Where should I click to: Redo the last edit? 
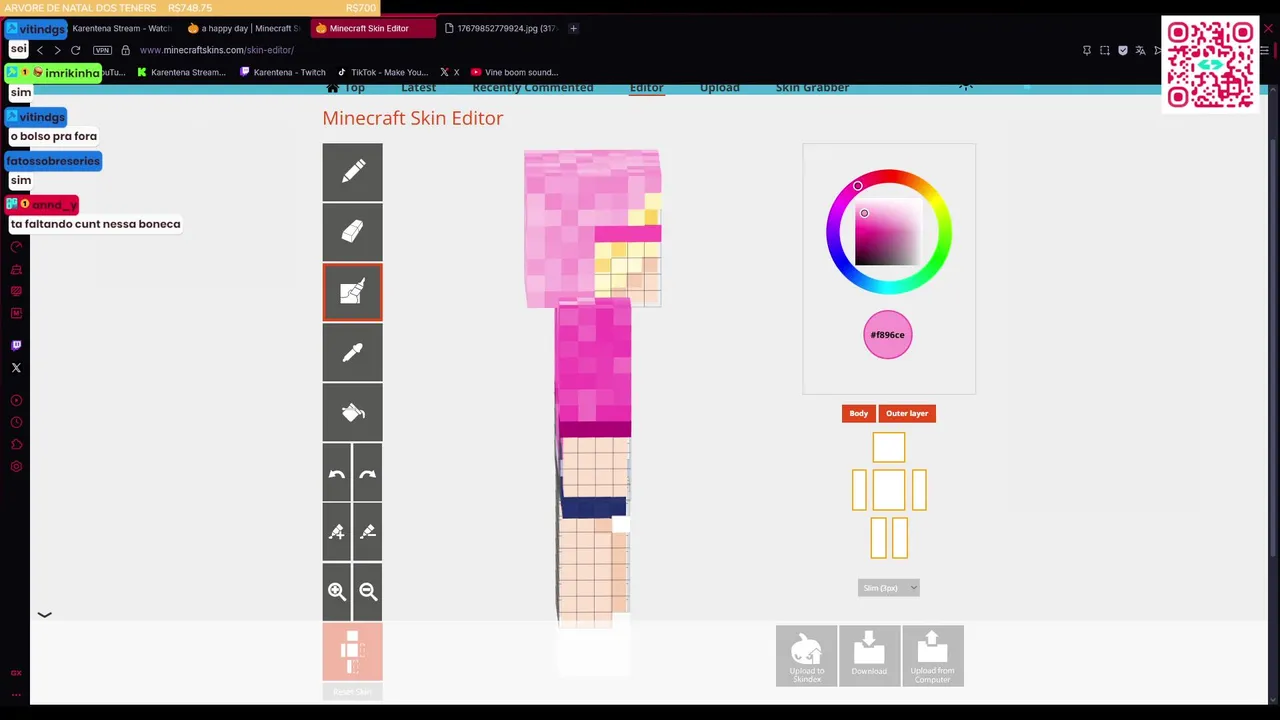(368, 472)
